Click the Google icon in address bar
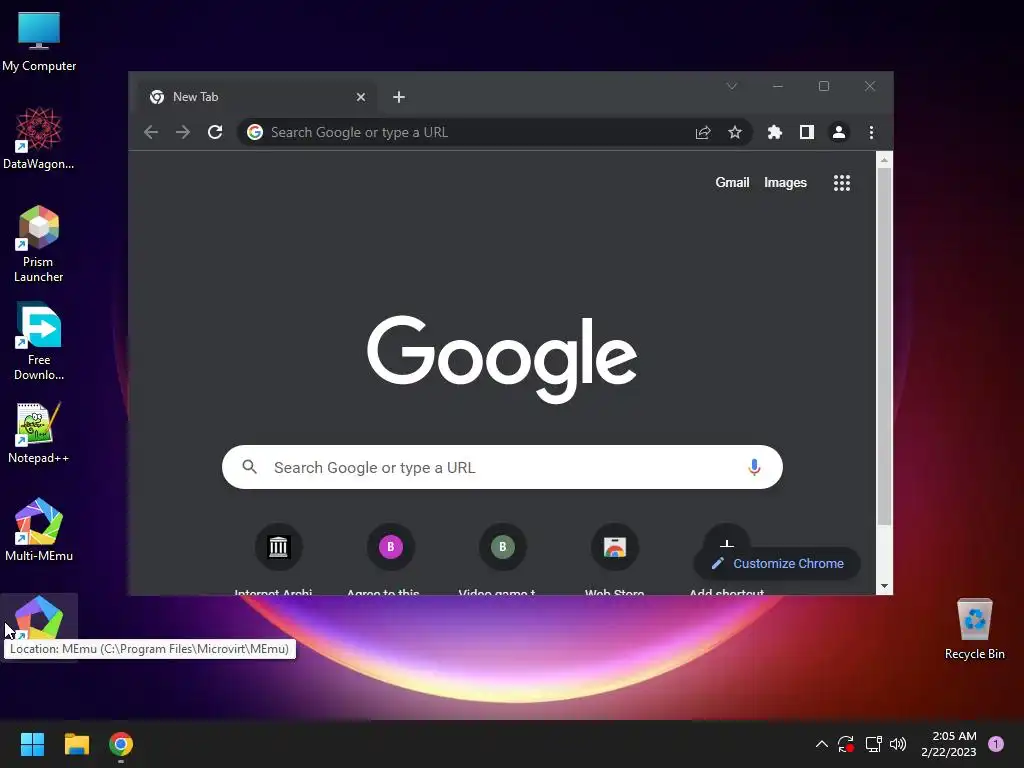1024x768 pixels. tap(255, 133)
